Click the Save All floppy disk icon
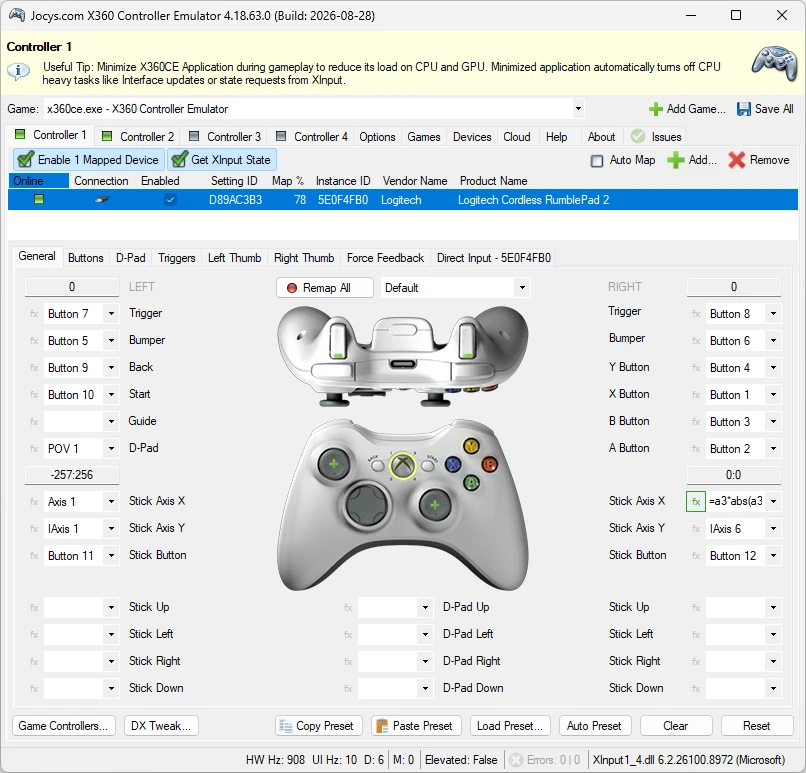Image resolution: width=806 pixels, height=773 pixels. [x=743, y=109]
